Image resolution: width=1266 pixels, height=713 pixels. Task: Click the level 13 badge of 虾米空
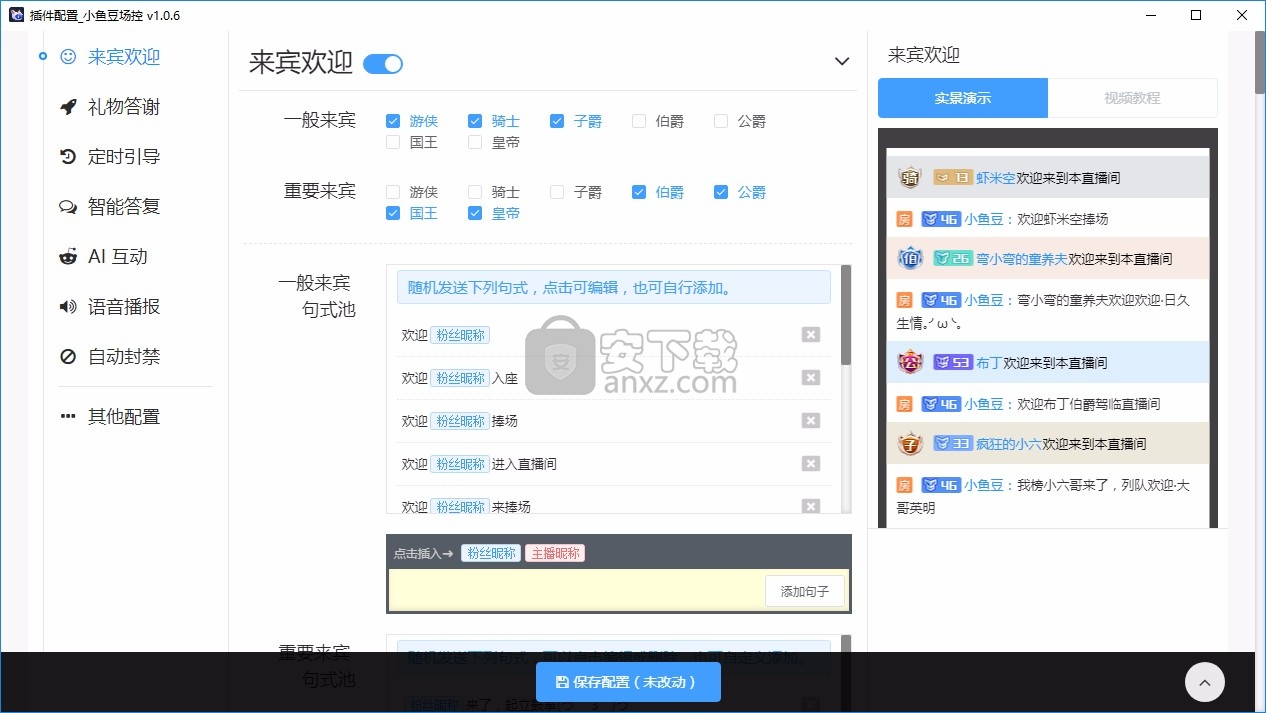[952, 177]
